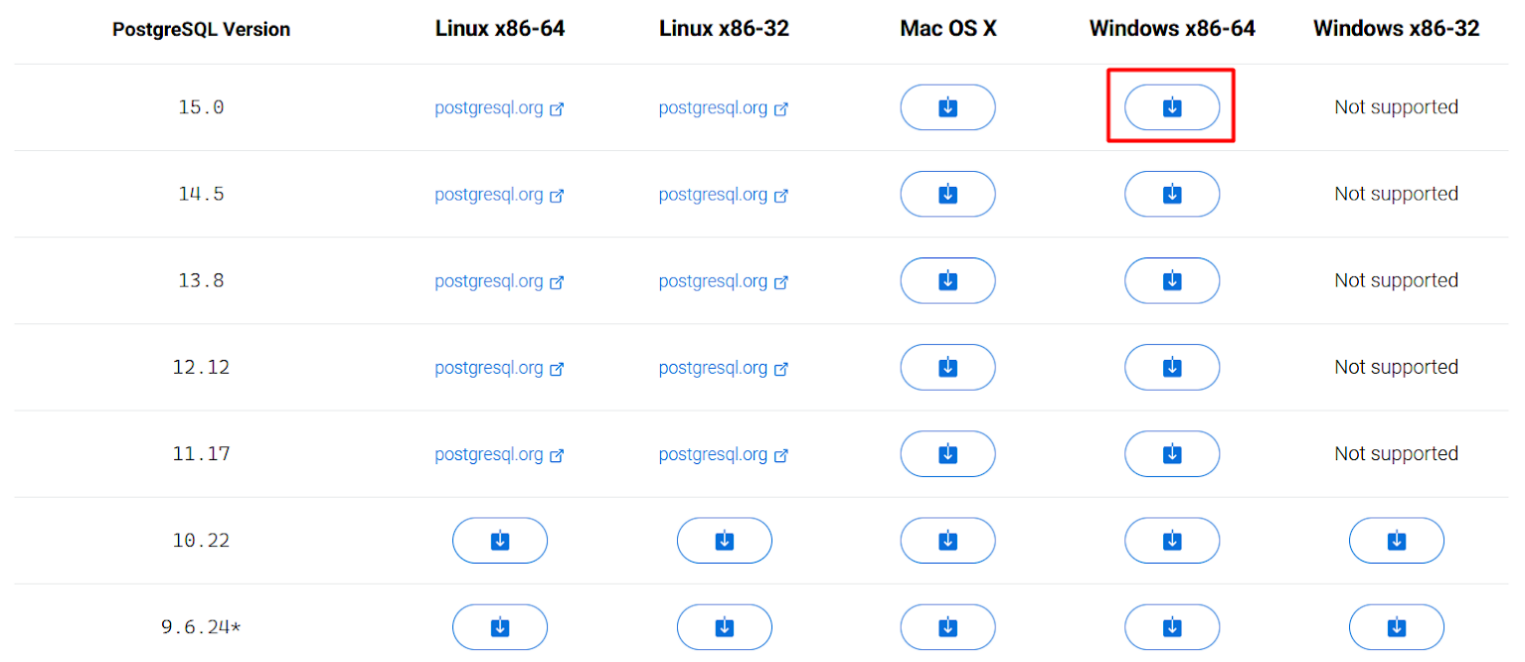Click the highlighted Windows x86-64 download for 15.0
Viewport: 1525px width, 662px height.
[1171, 107]
